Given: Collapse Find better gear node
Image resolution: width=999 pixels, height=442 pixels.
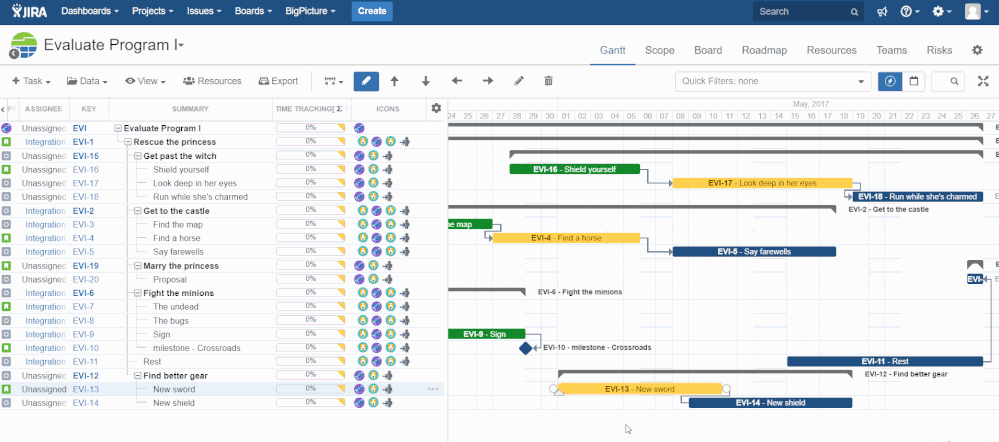Looking at the screenshot, I should point(138,376).
